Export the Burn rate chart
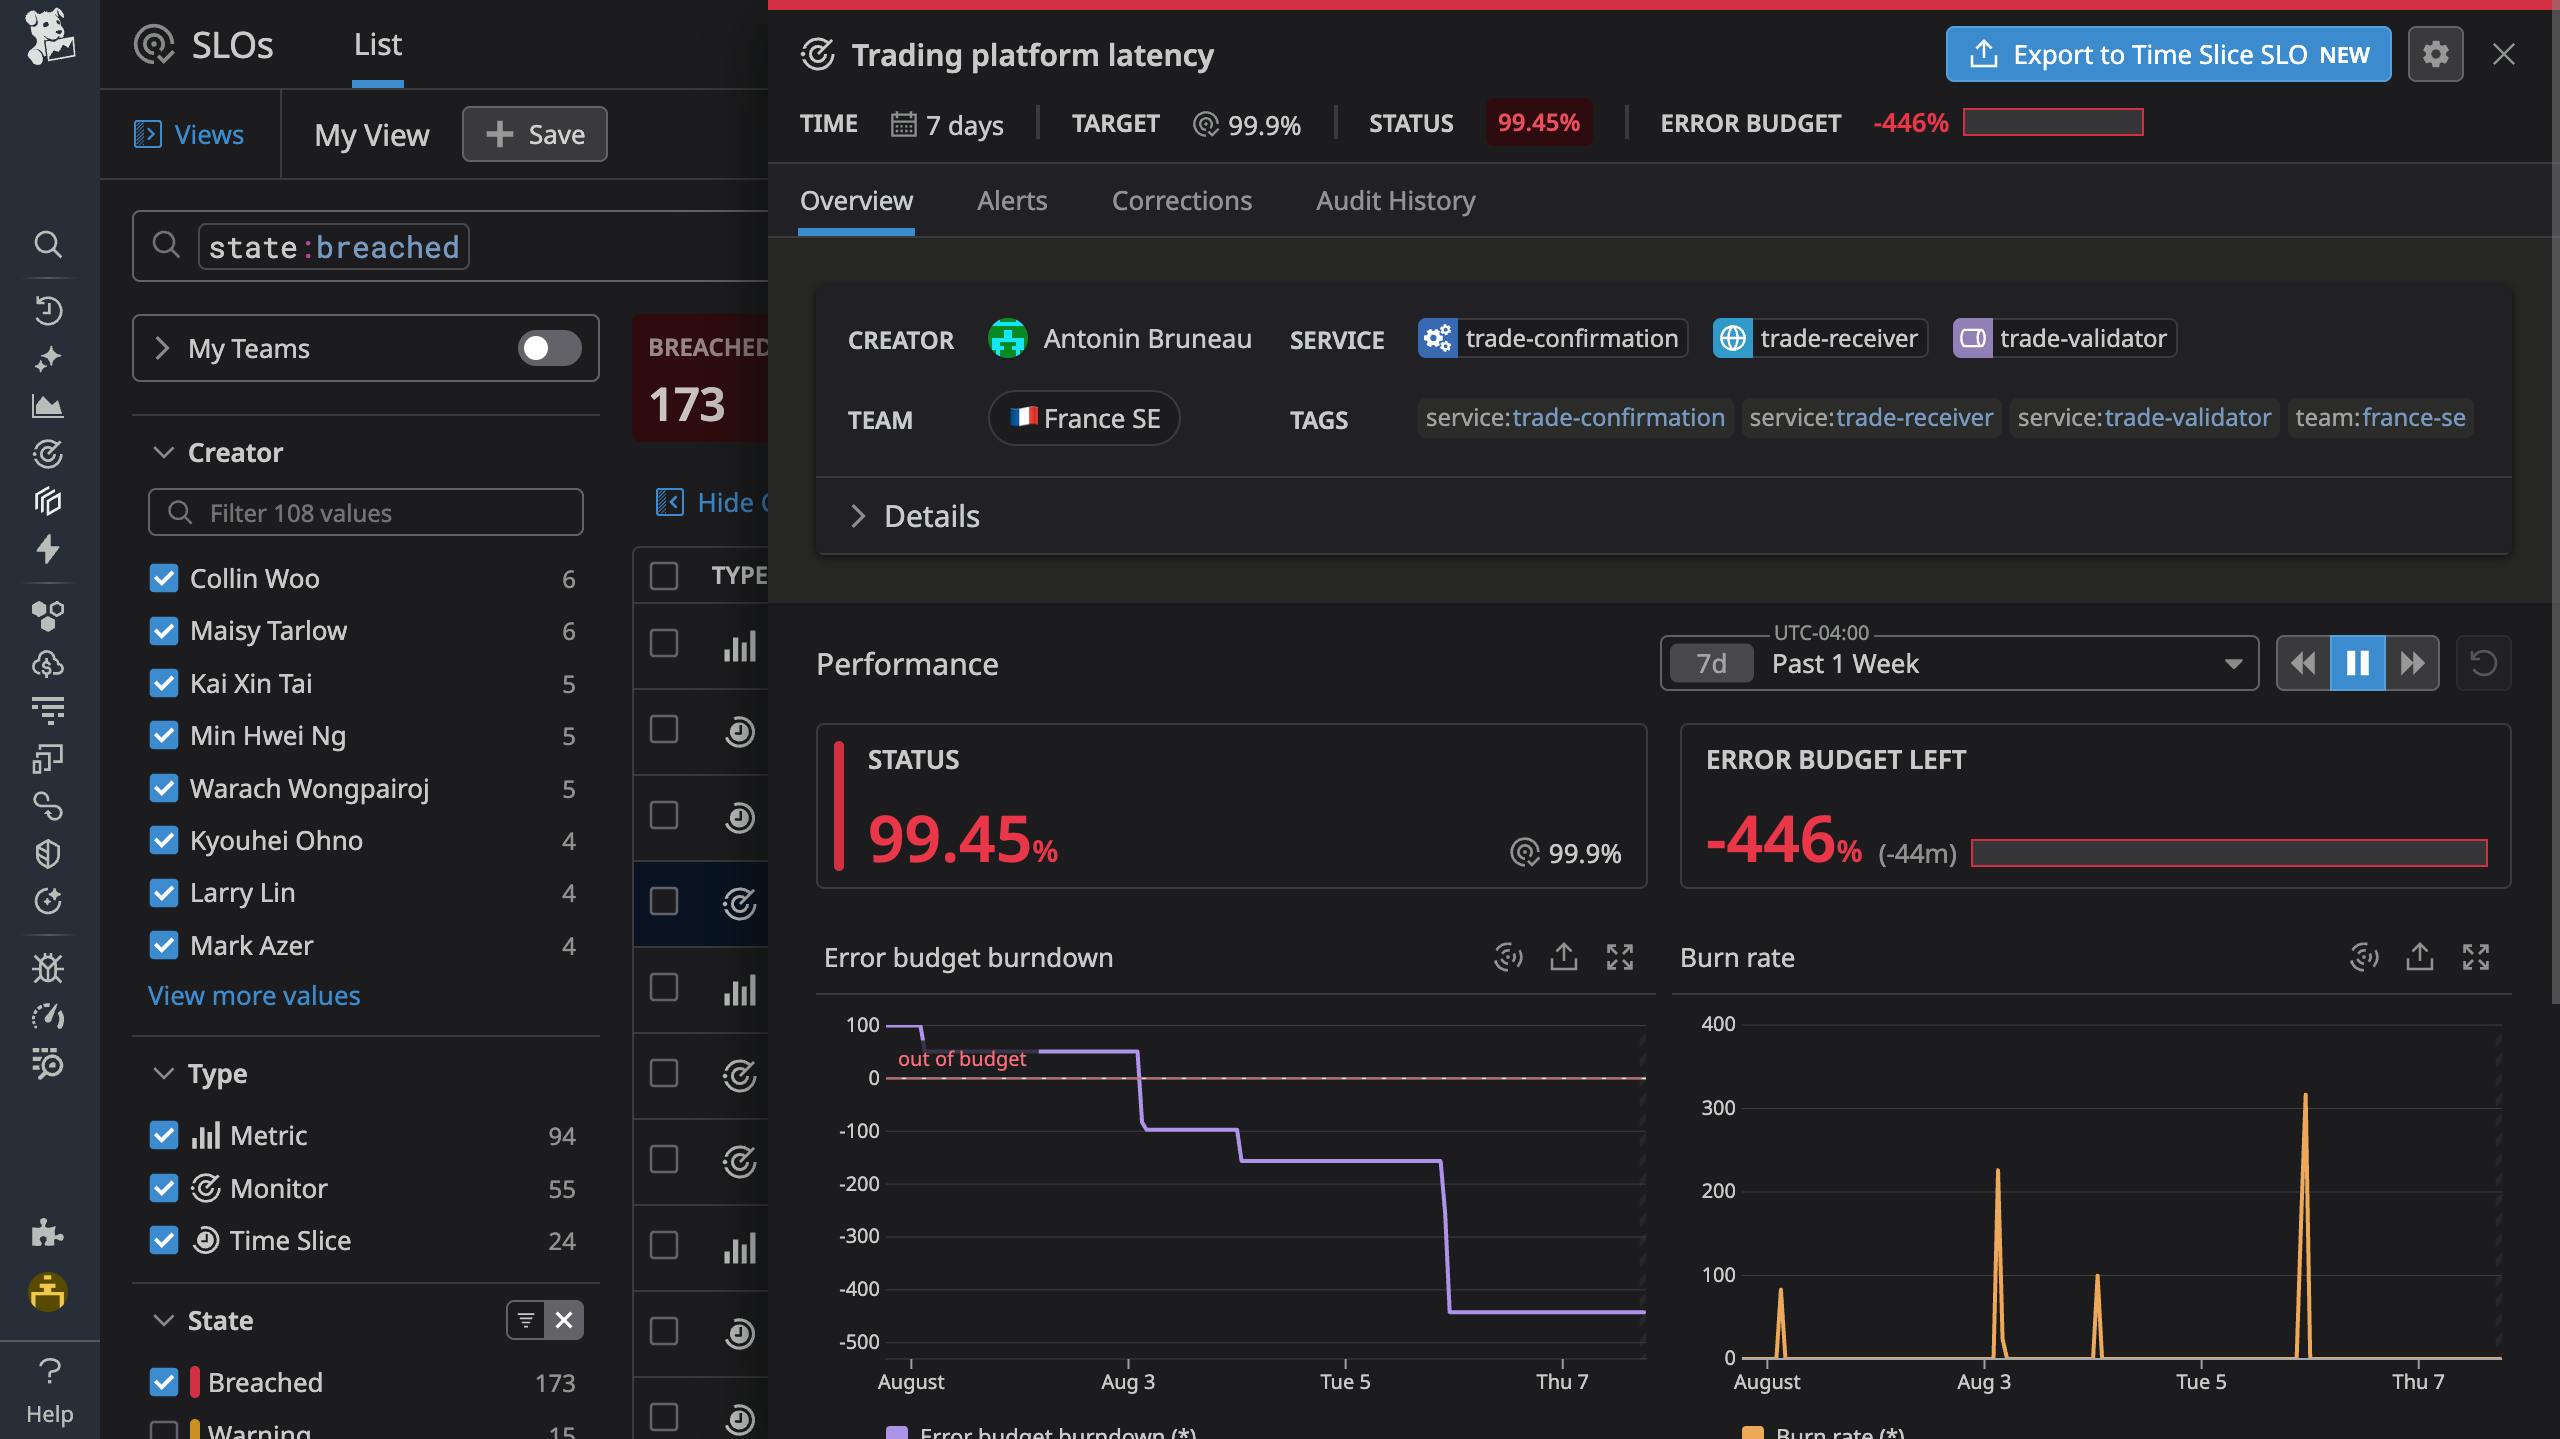Screen dimensions: 2560x1439 [x=2419, y=957]
